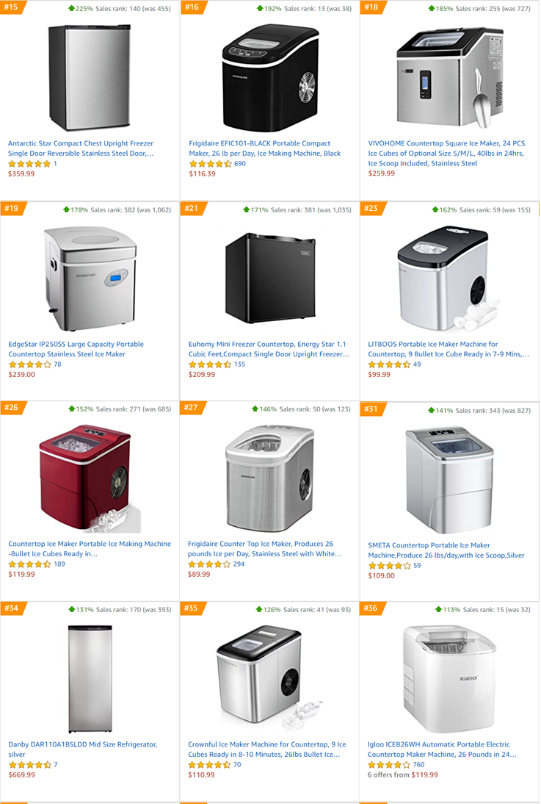The width and height of the screenshot is (541, 804).
Task: Open the 690 reviews count link
Action: coord(240,164)
